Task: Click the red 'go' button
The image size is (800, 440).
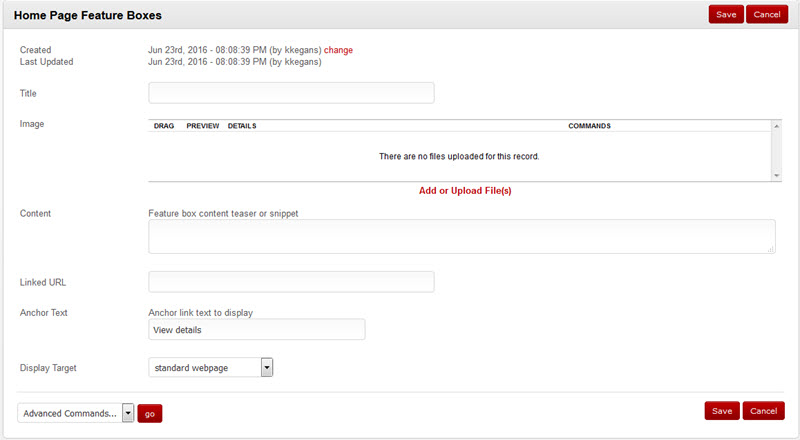Action: pos(149,414)
